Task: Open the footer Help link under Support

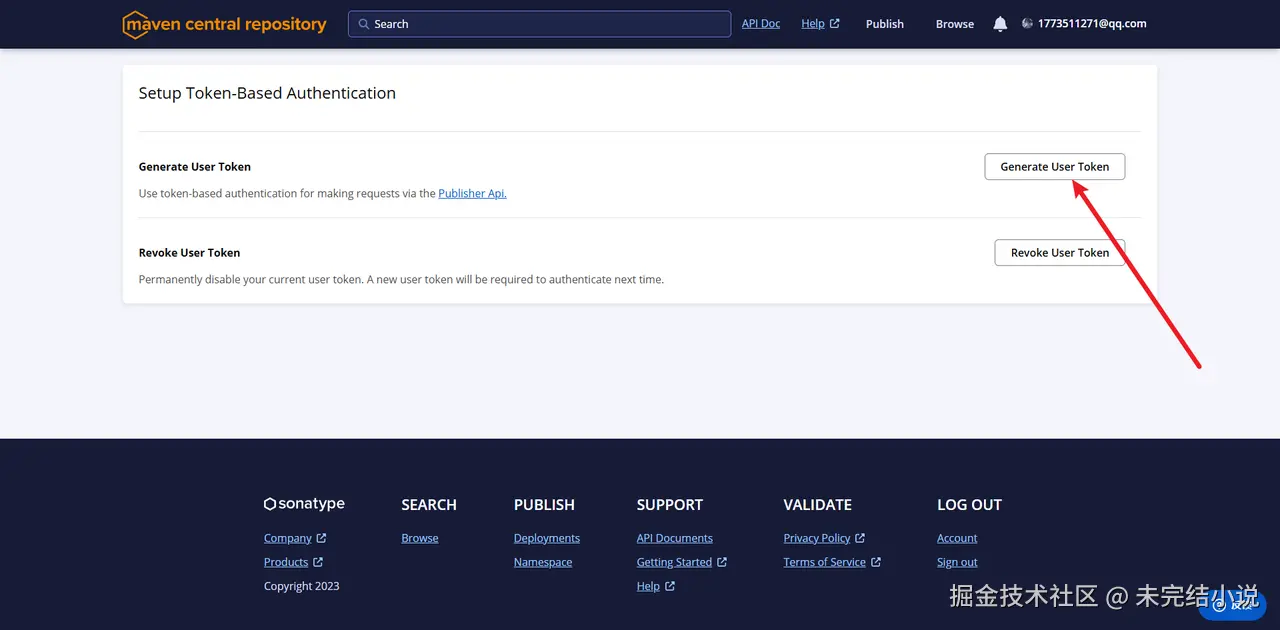Action: pos(648,586)
